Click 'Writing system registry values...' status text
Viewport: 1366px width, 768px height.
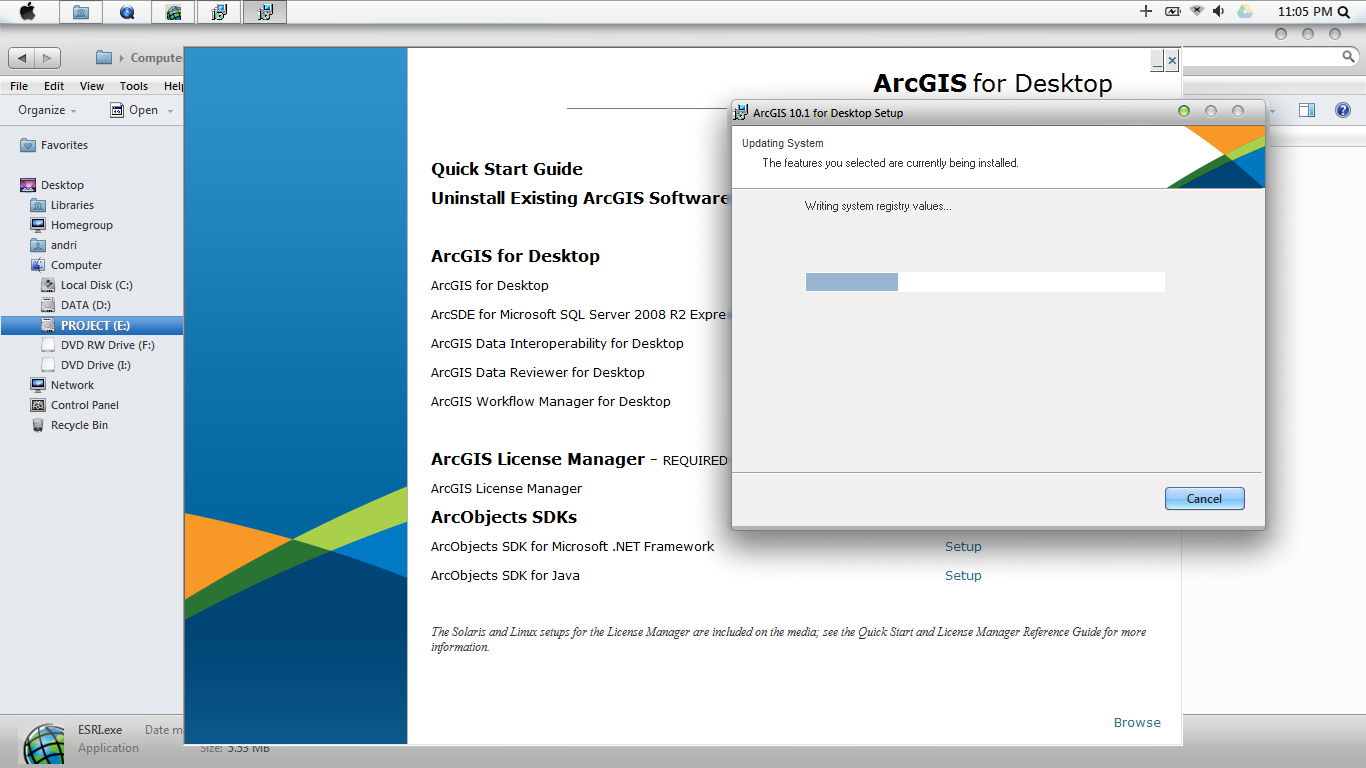[x=878, y=206]
